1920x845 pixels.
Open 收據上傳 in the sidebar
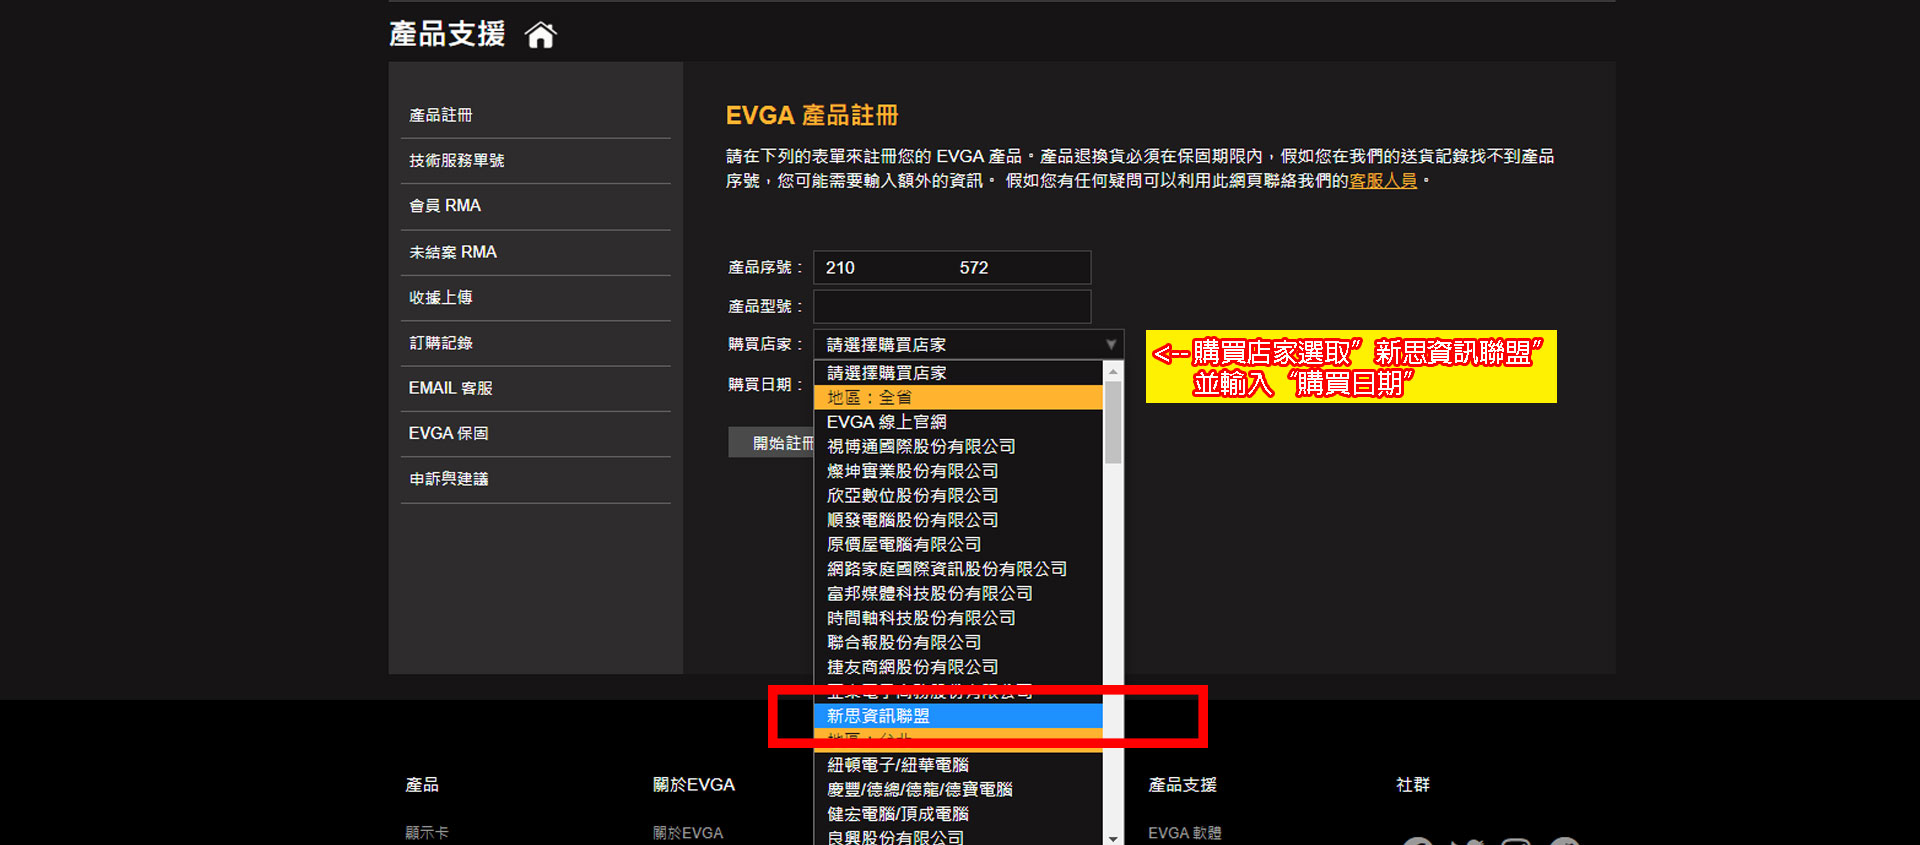tap(441, 297)
